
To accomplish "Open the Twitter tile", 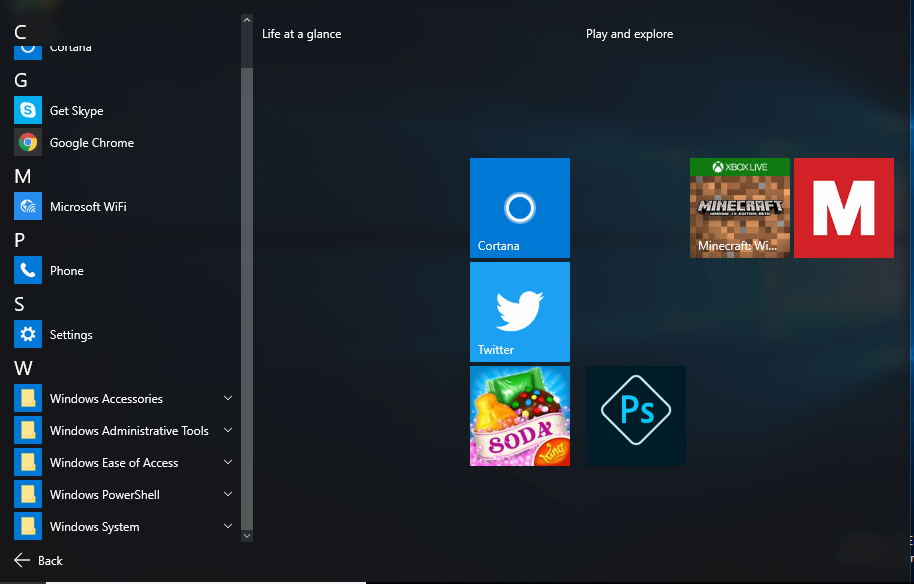I will pyautogui.click(x=520, y=312).
